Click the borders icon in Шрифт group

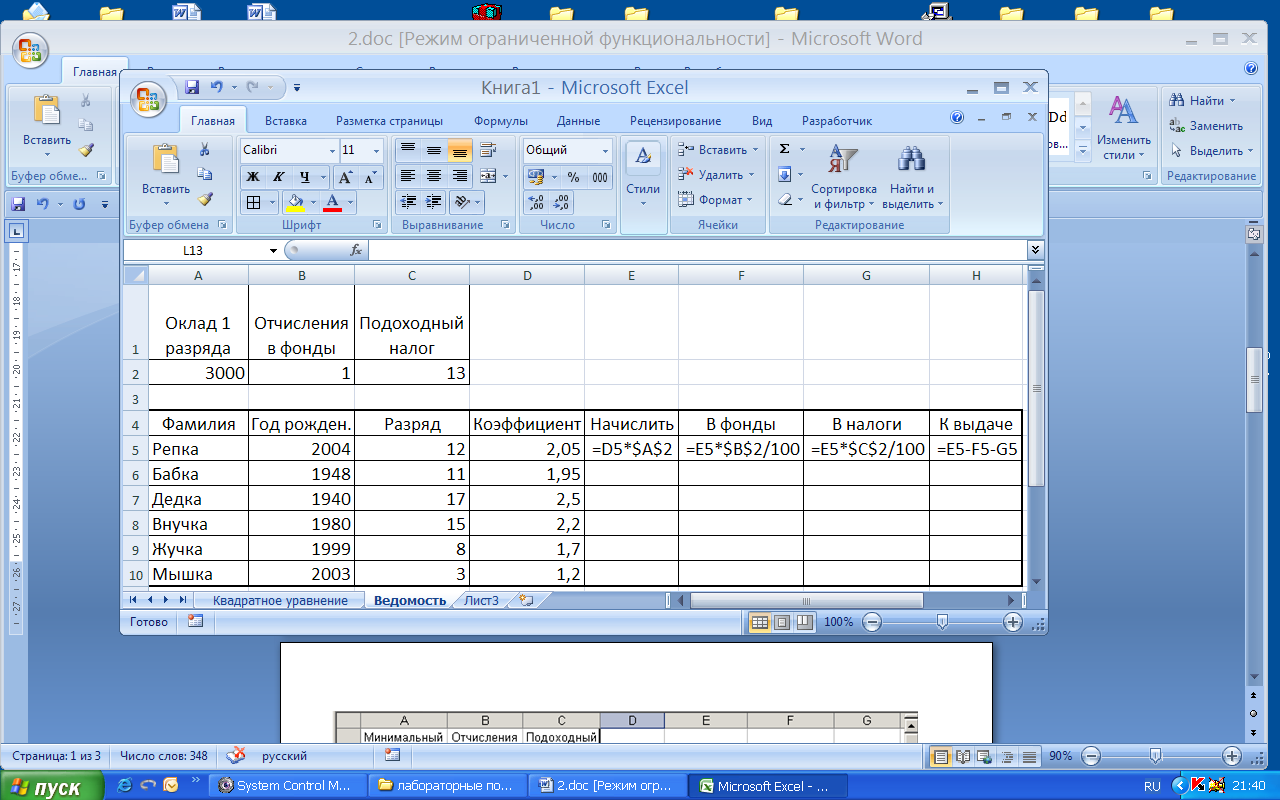click(x=254, y=203)
